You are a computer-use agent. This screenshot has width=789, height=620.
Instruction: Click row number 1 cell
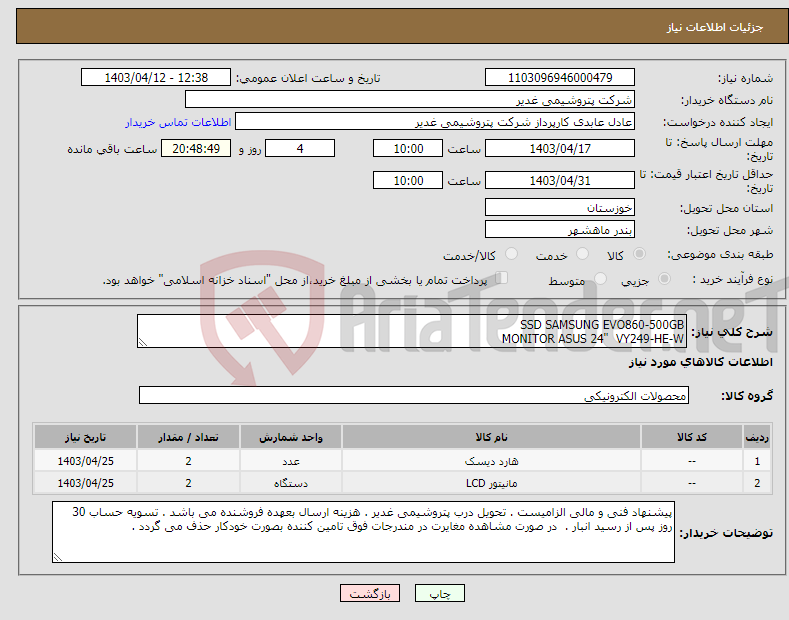[x=757, y=461]
